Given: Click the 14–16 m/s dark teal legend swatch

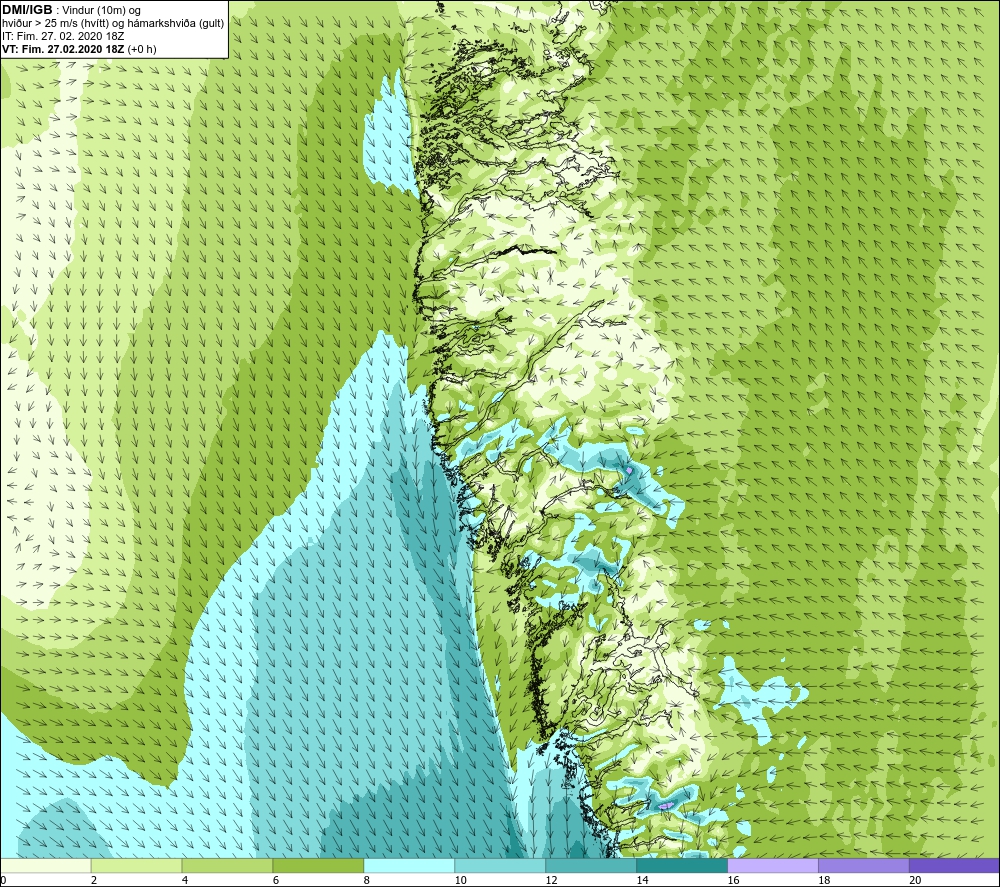Looking at the screenshot, I should (682, 866).
